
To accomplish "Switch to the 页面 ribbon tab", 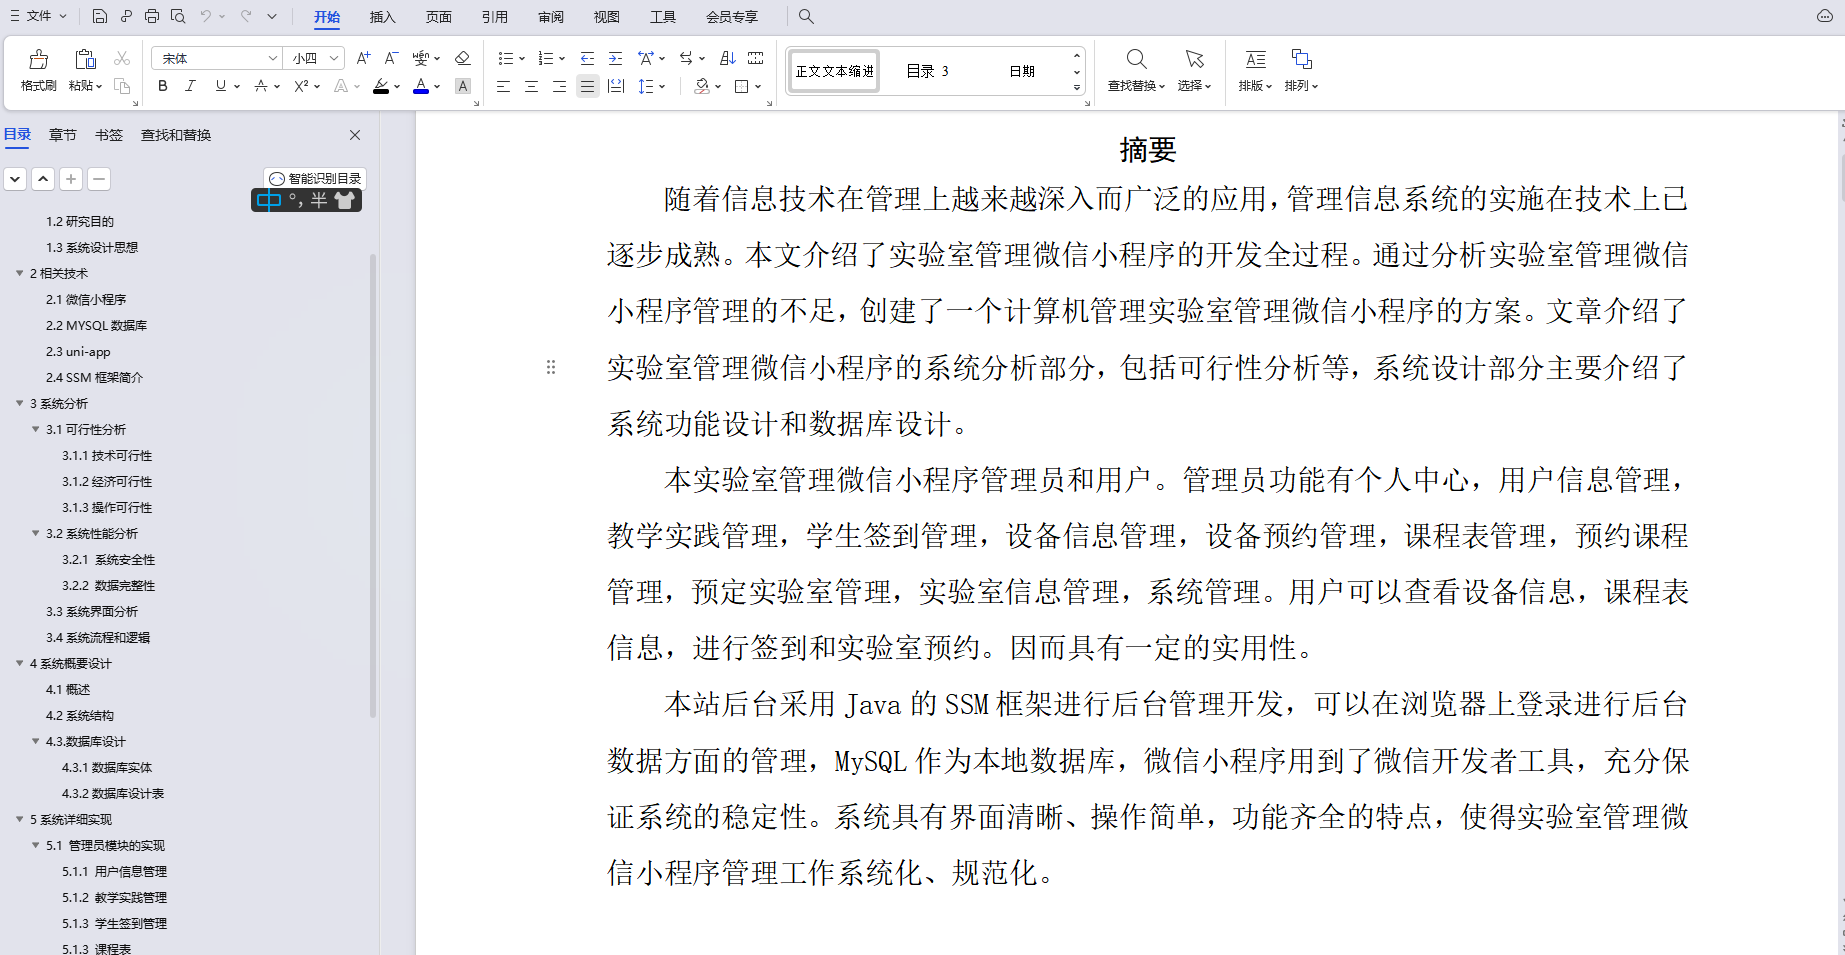I will coord(438,17).
